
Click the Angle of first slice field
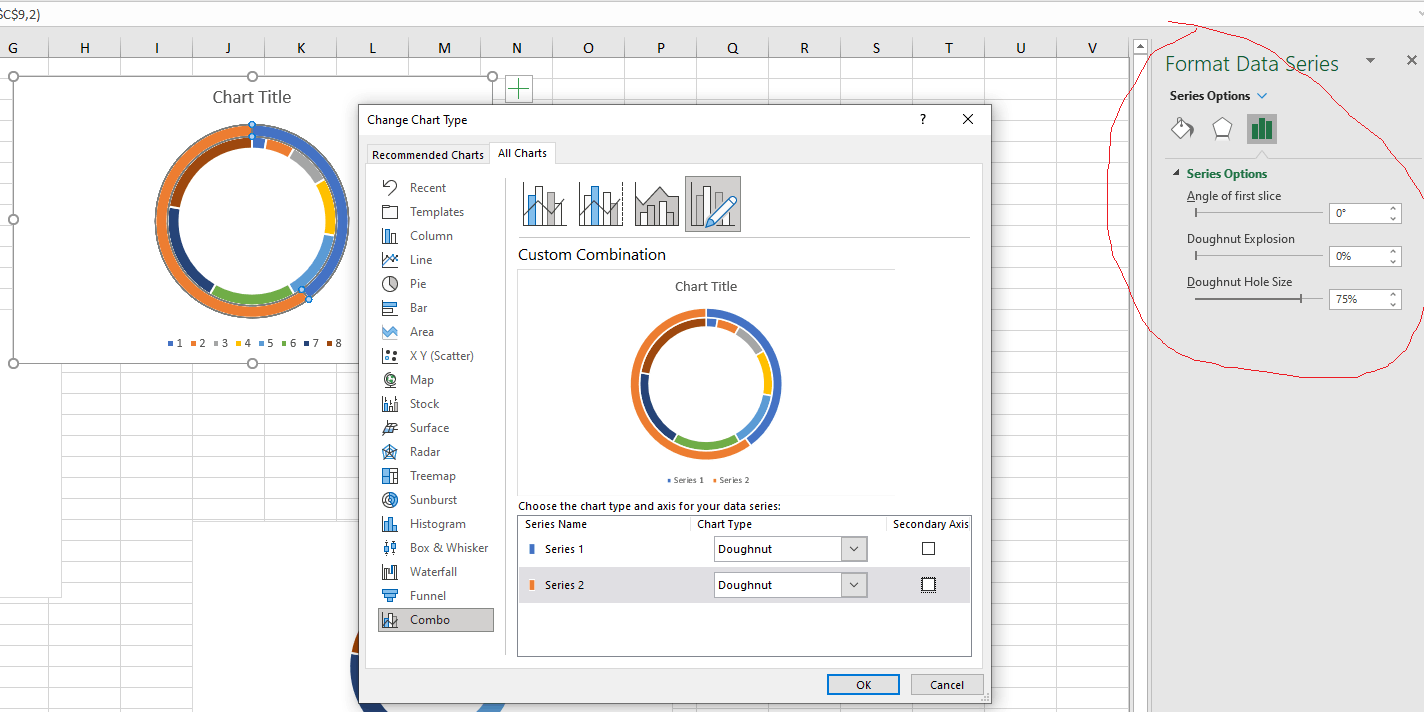pyautogui.click(x=1357, y=213)
